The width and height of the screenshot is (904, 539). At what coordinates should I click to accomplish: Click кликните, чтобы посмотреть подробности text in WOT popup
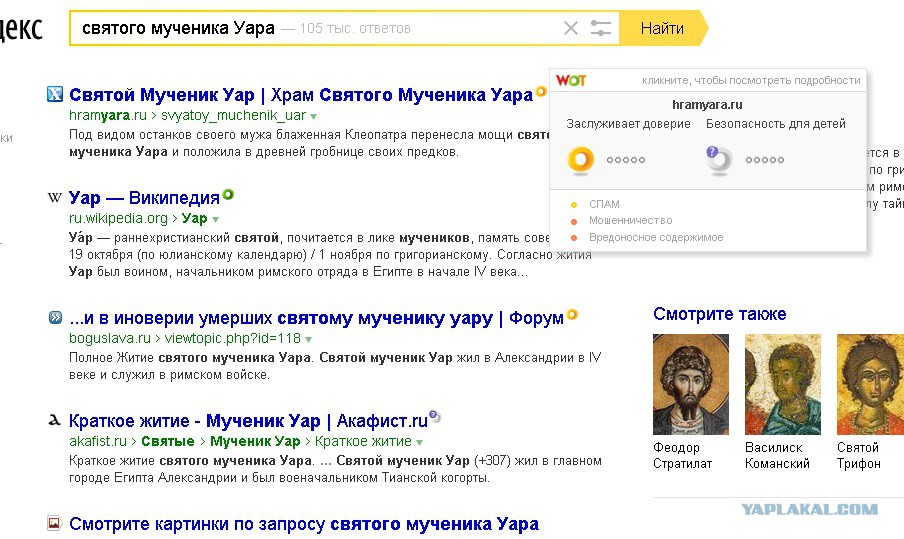pyautogui.click(x=751, y=81)
